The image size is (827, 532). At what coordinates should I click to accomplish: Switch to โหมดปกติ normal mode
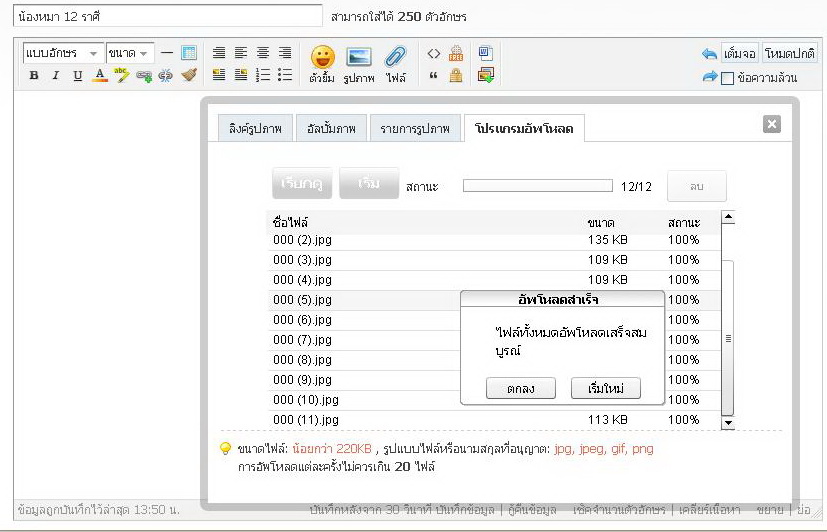tap(790, 53)
